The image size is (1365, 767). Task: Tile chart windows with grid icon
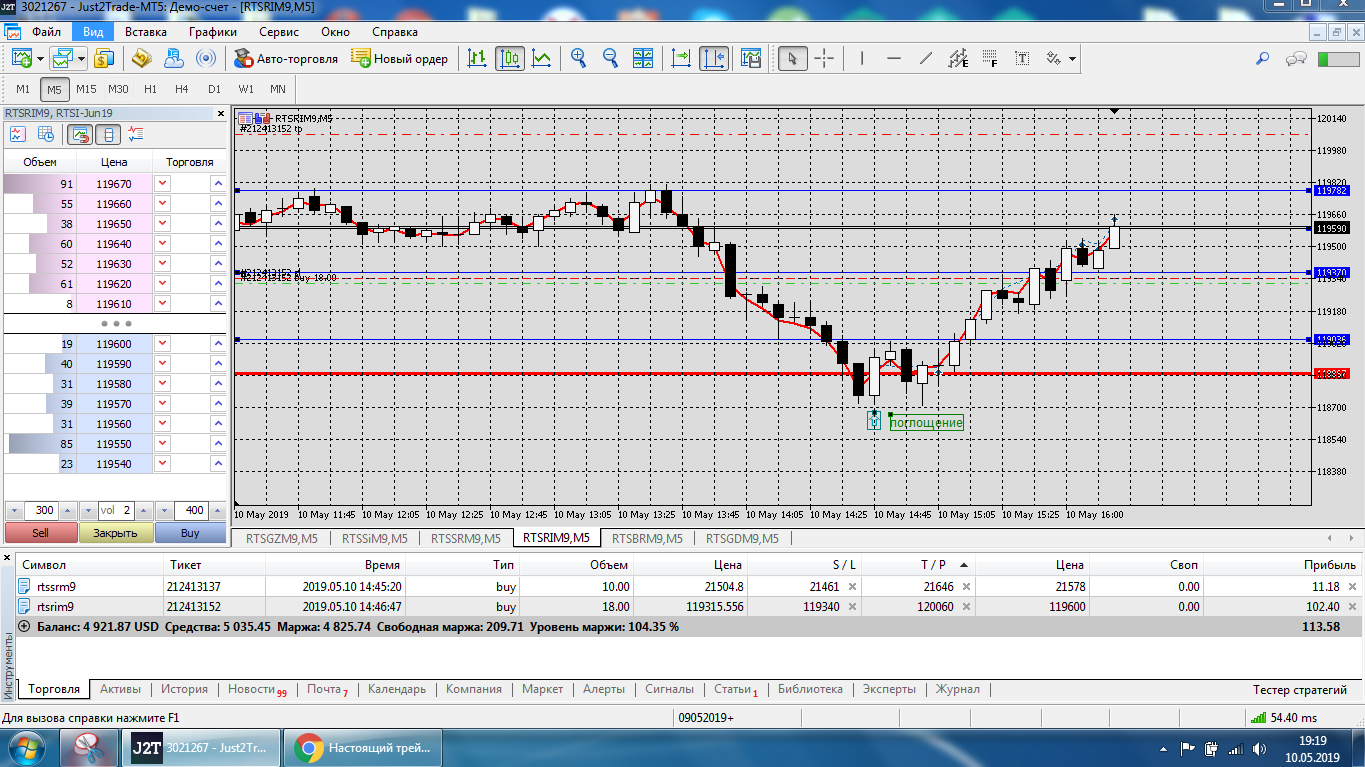point(642,58)
